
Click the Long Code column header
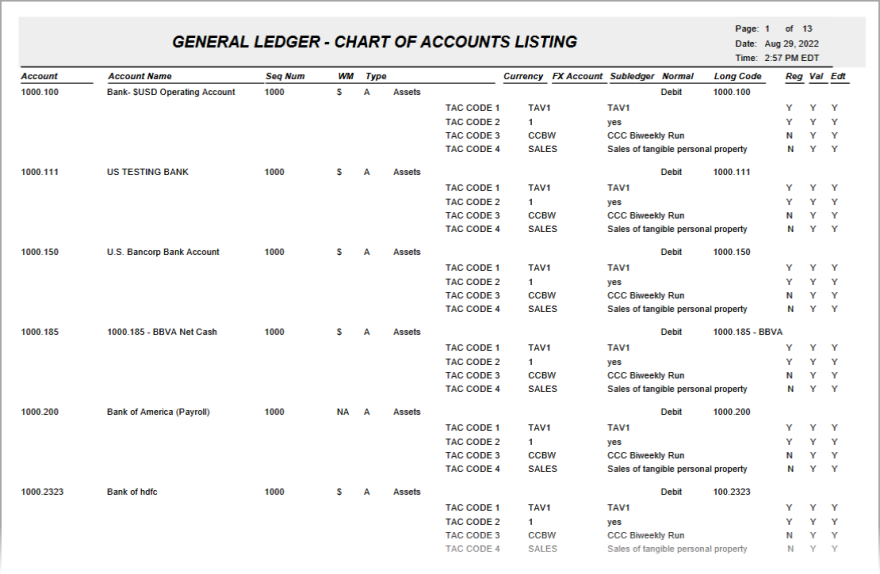click(737, 76)
